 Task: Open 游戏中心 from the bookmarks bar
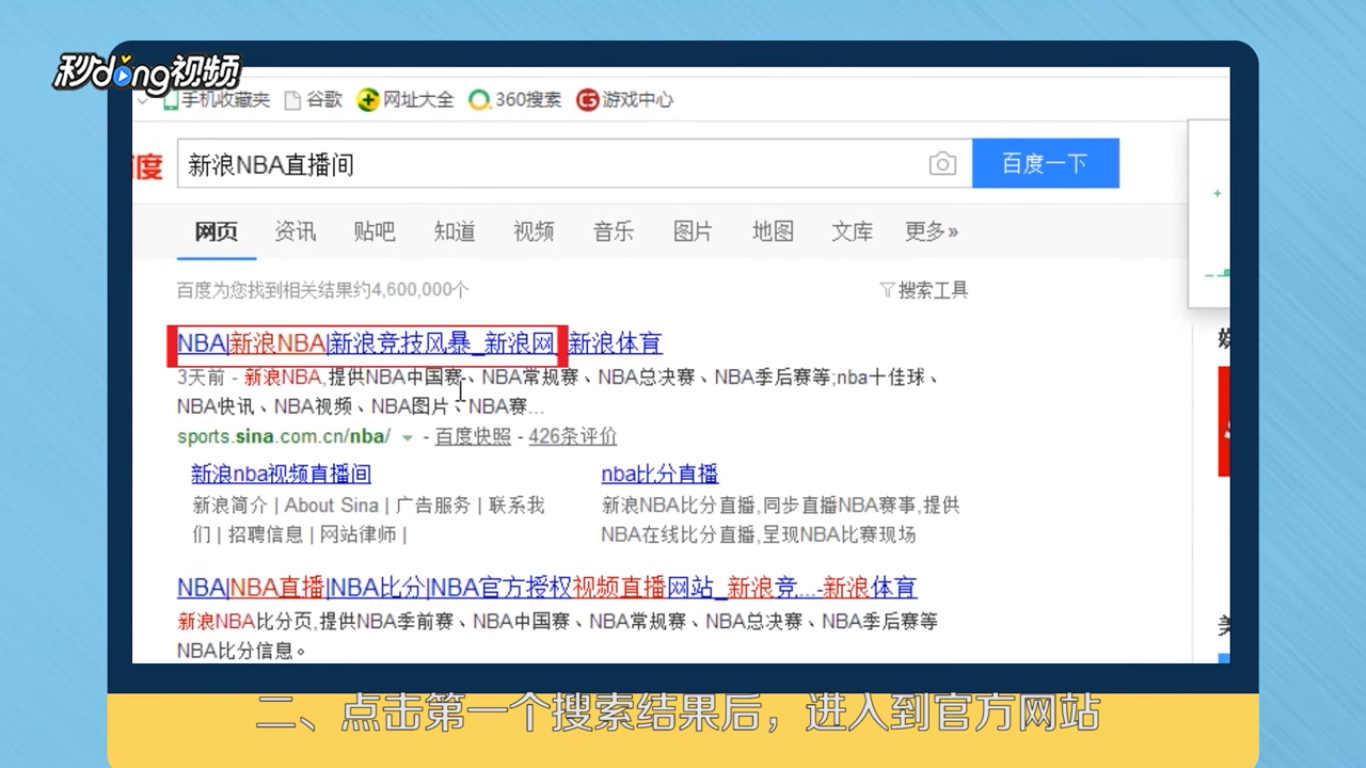coord(636,100)
